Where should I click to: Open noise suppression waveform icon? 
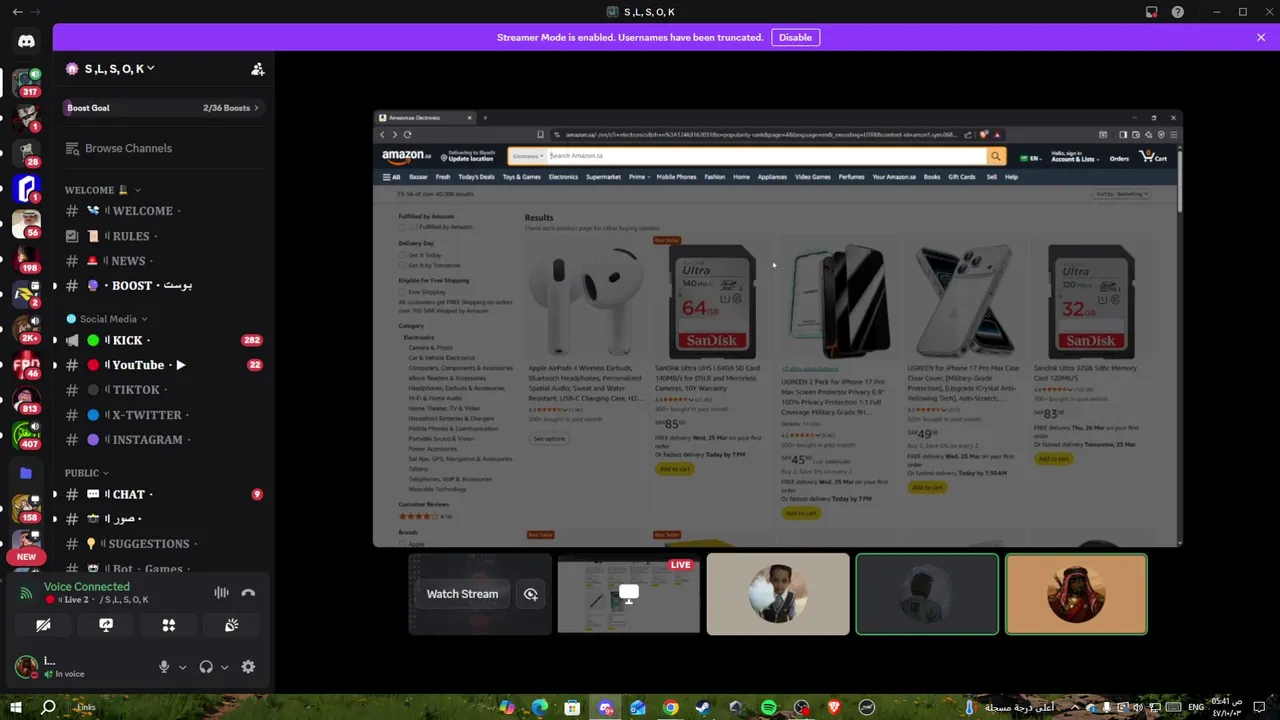[x=221, y=593]
